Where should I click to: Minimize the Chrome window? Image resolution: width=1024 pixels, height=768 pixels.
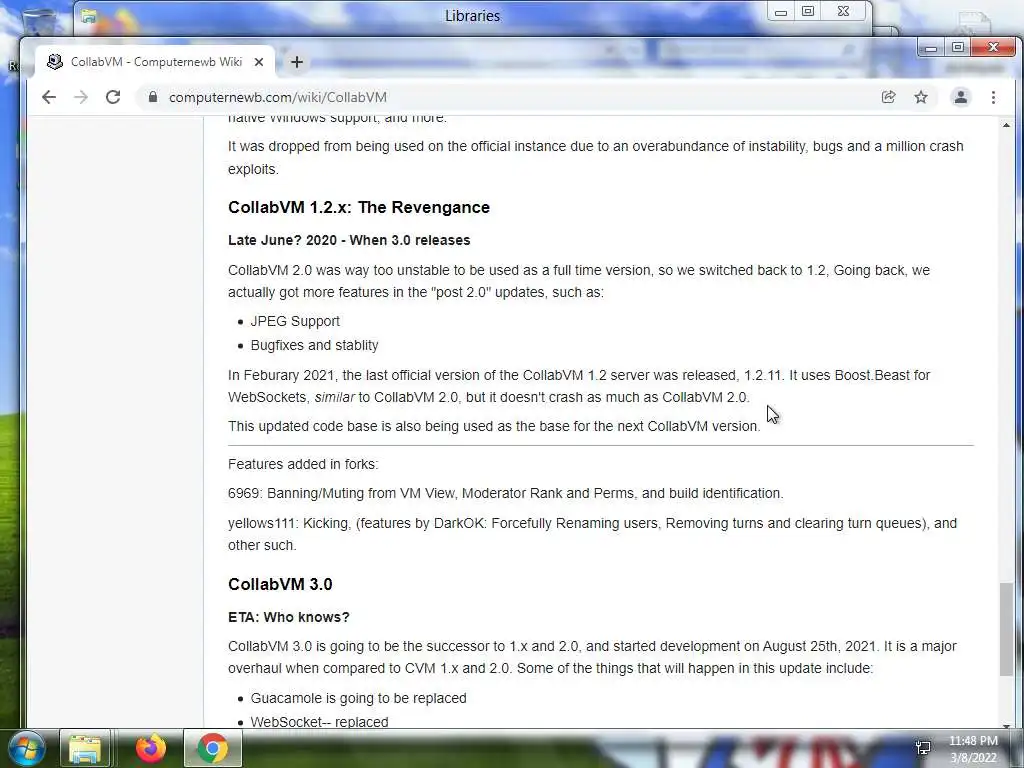pyautogui.click(x=931, y=48)
